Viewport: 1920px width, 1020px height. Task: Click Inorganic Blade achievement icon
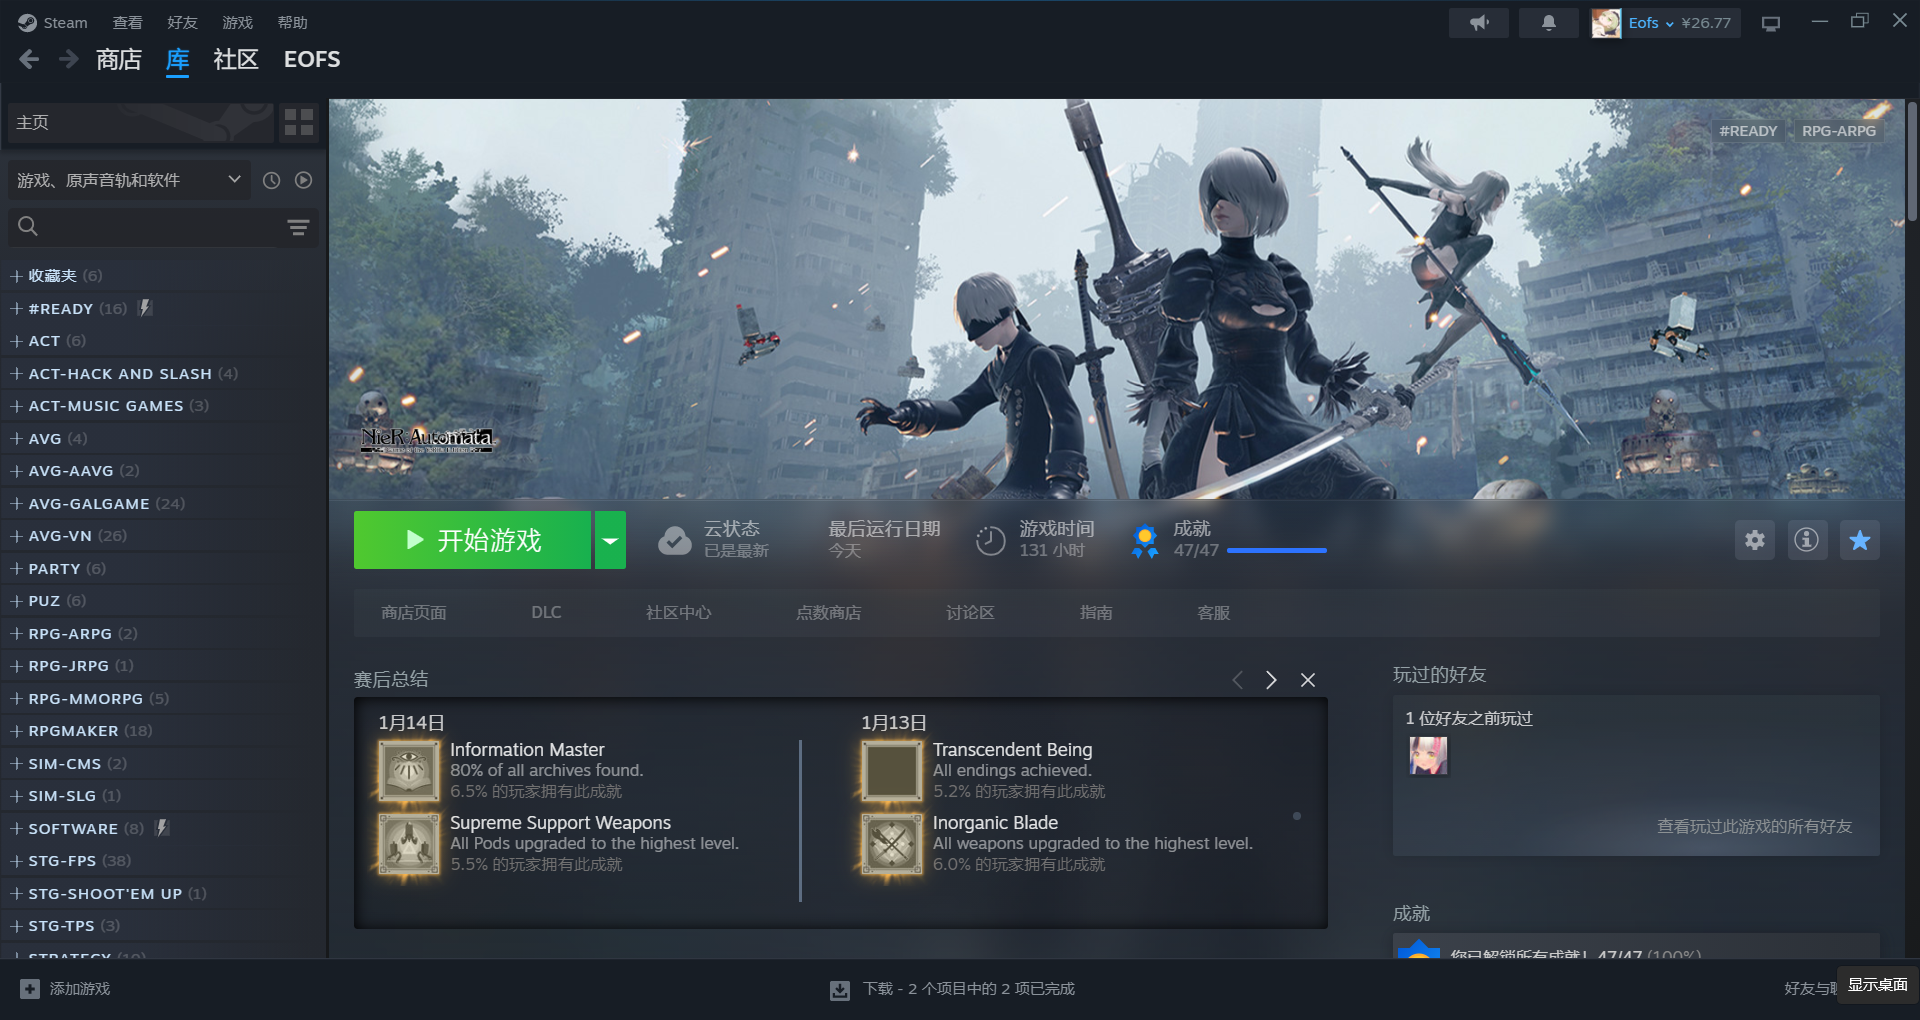click(892, 844)
